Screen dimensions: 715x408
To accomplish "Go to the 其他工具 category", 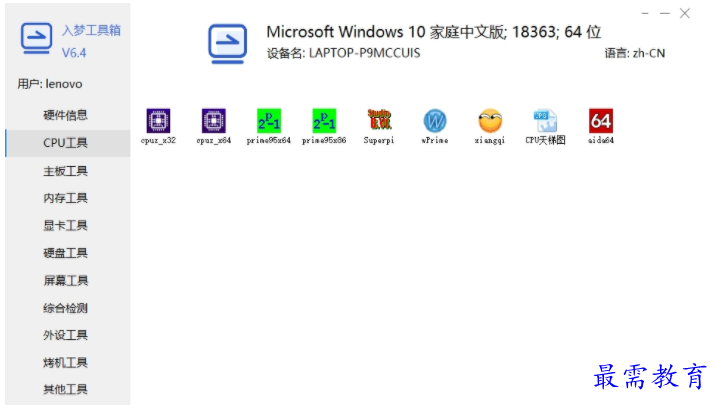I will 65,389.
